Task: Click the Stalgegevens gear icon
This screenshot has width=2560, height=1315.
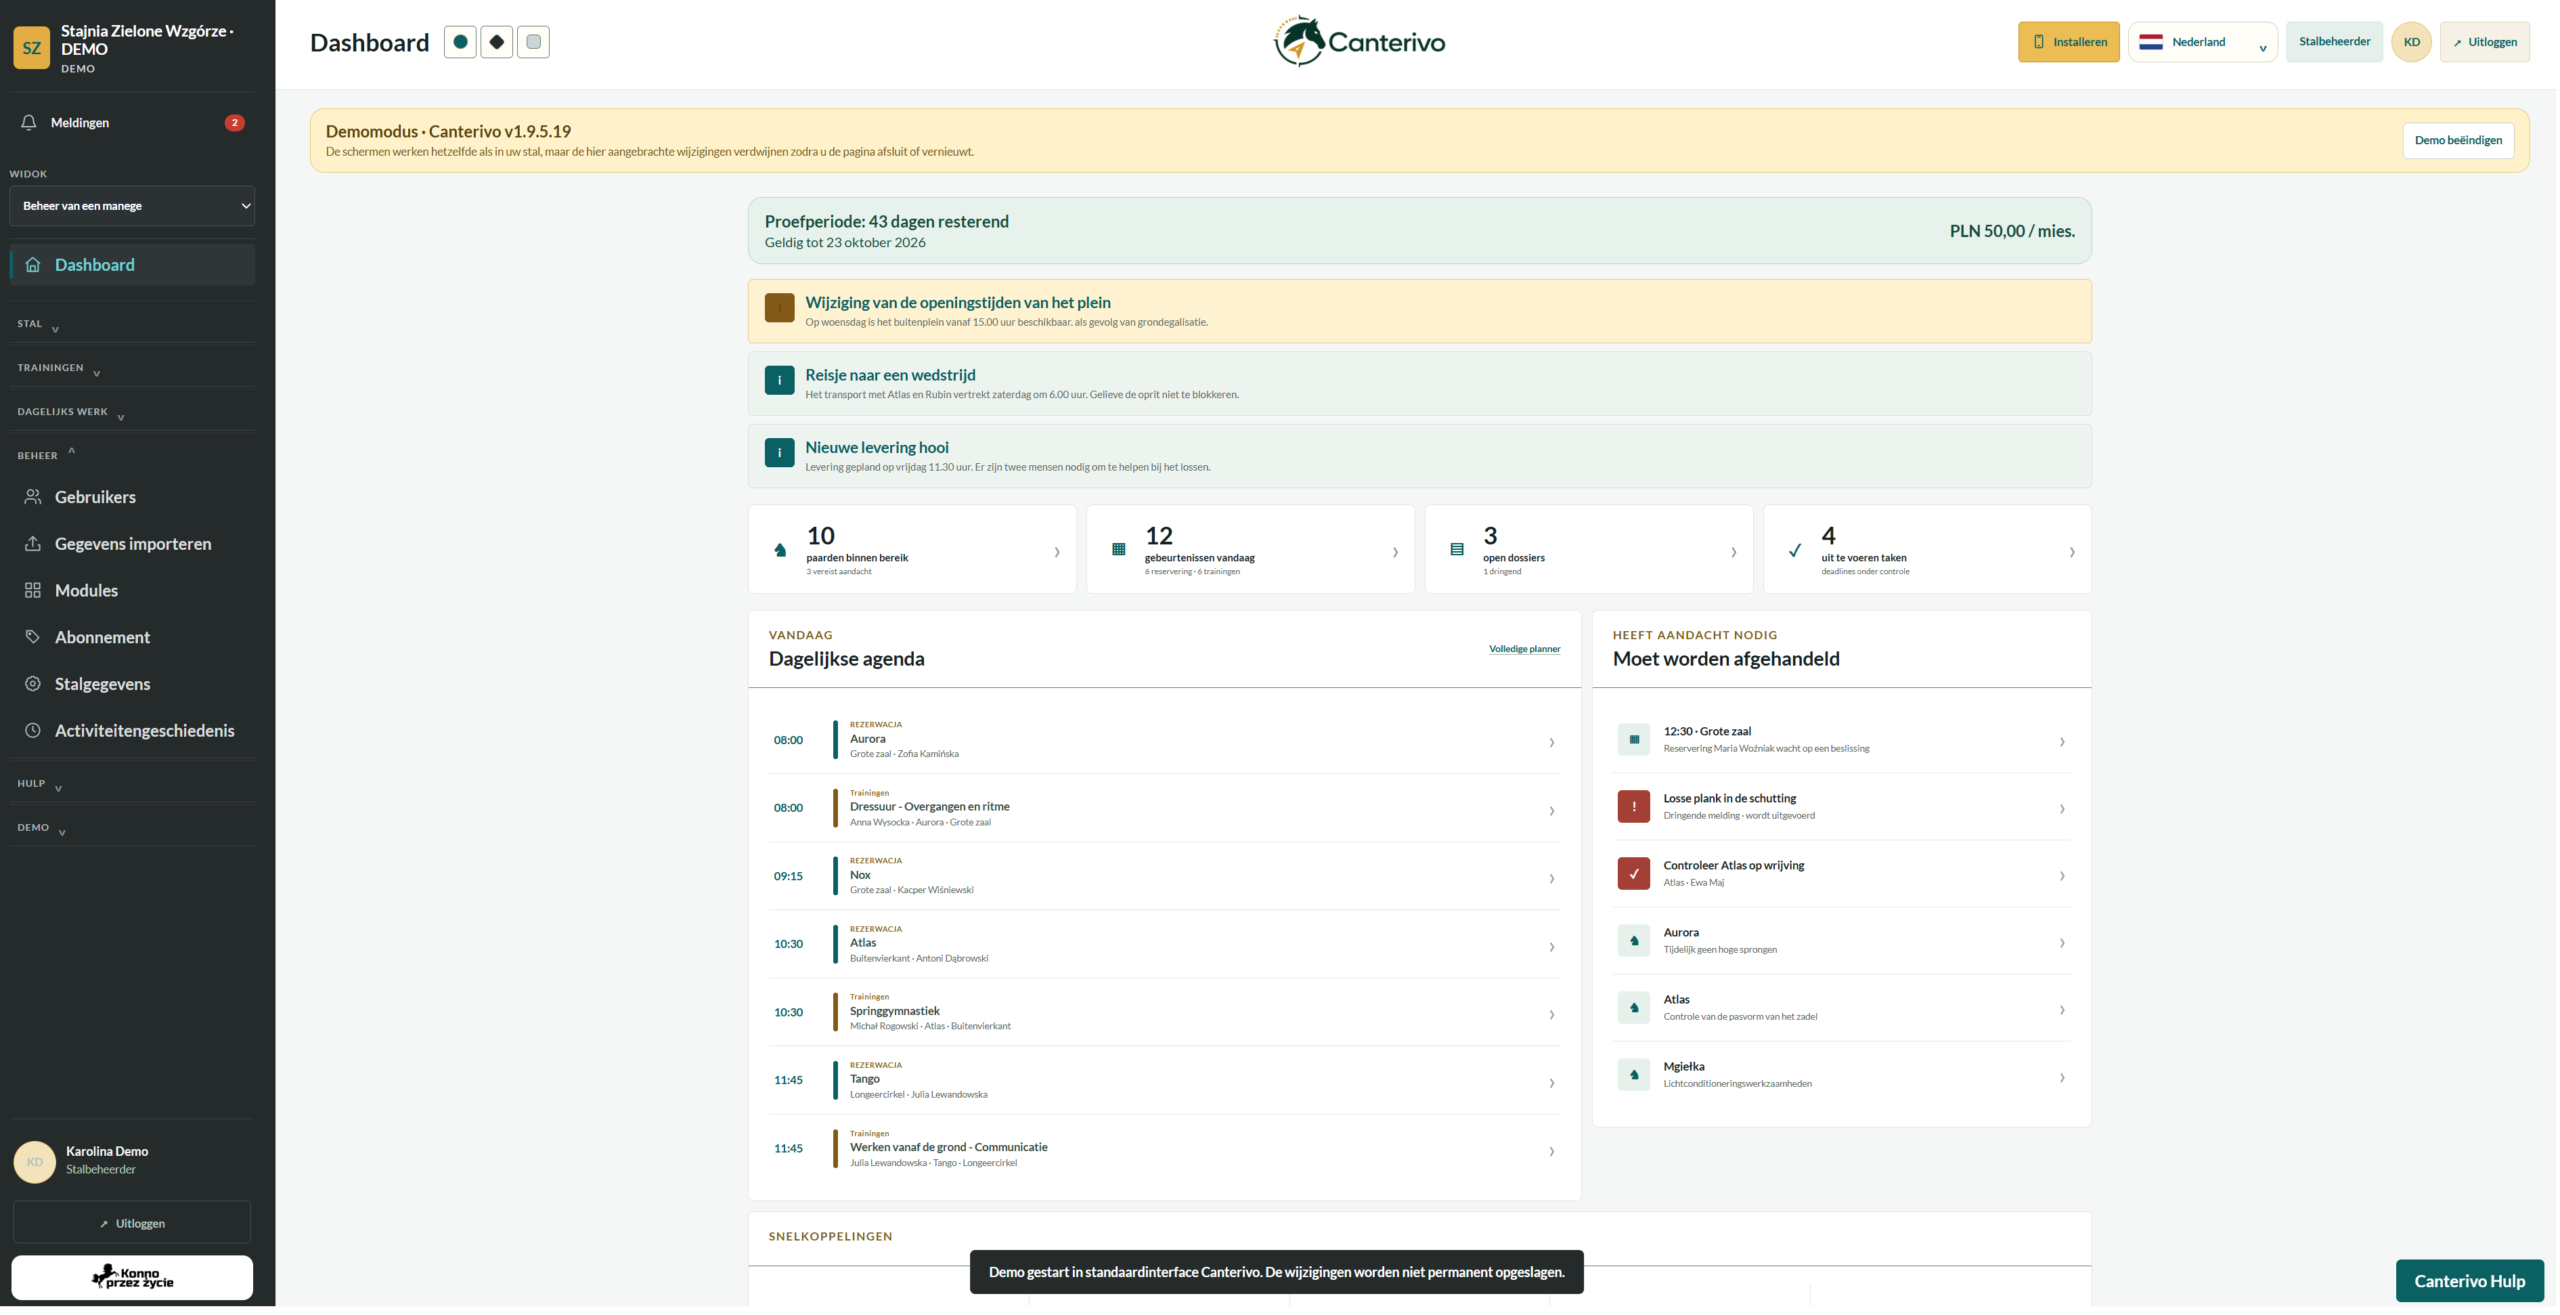Action: [33, 685]
